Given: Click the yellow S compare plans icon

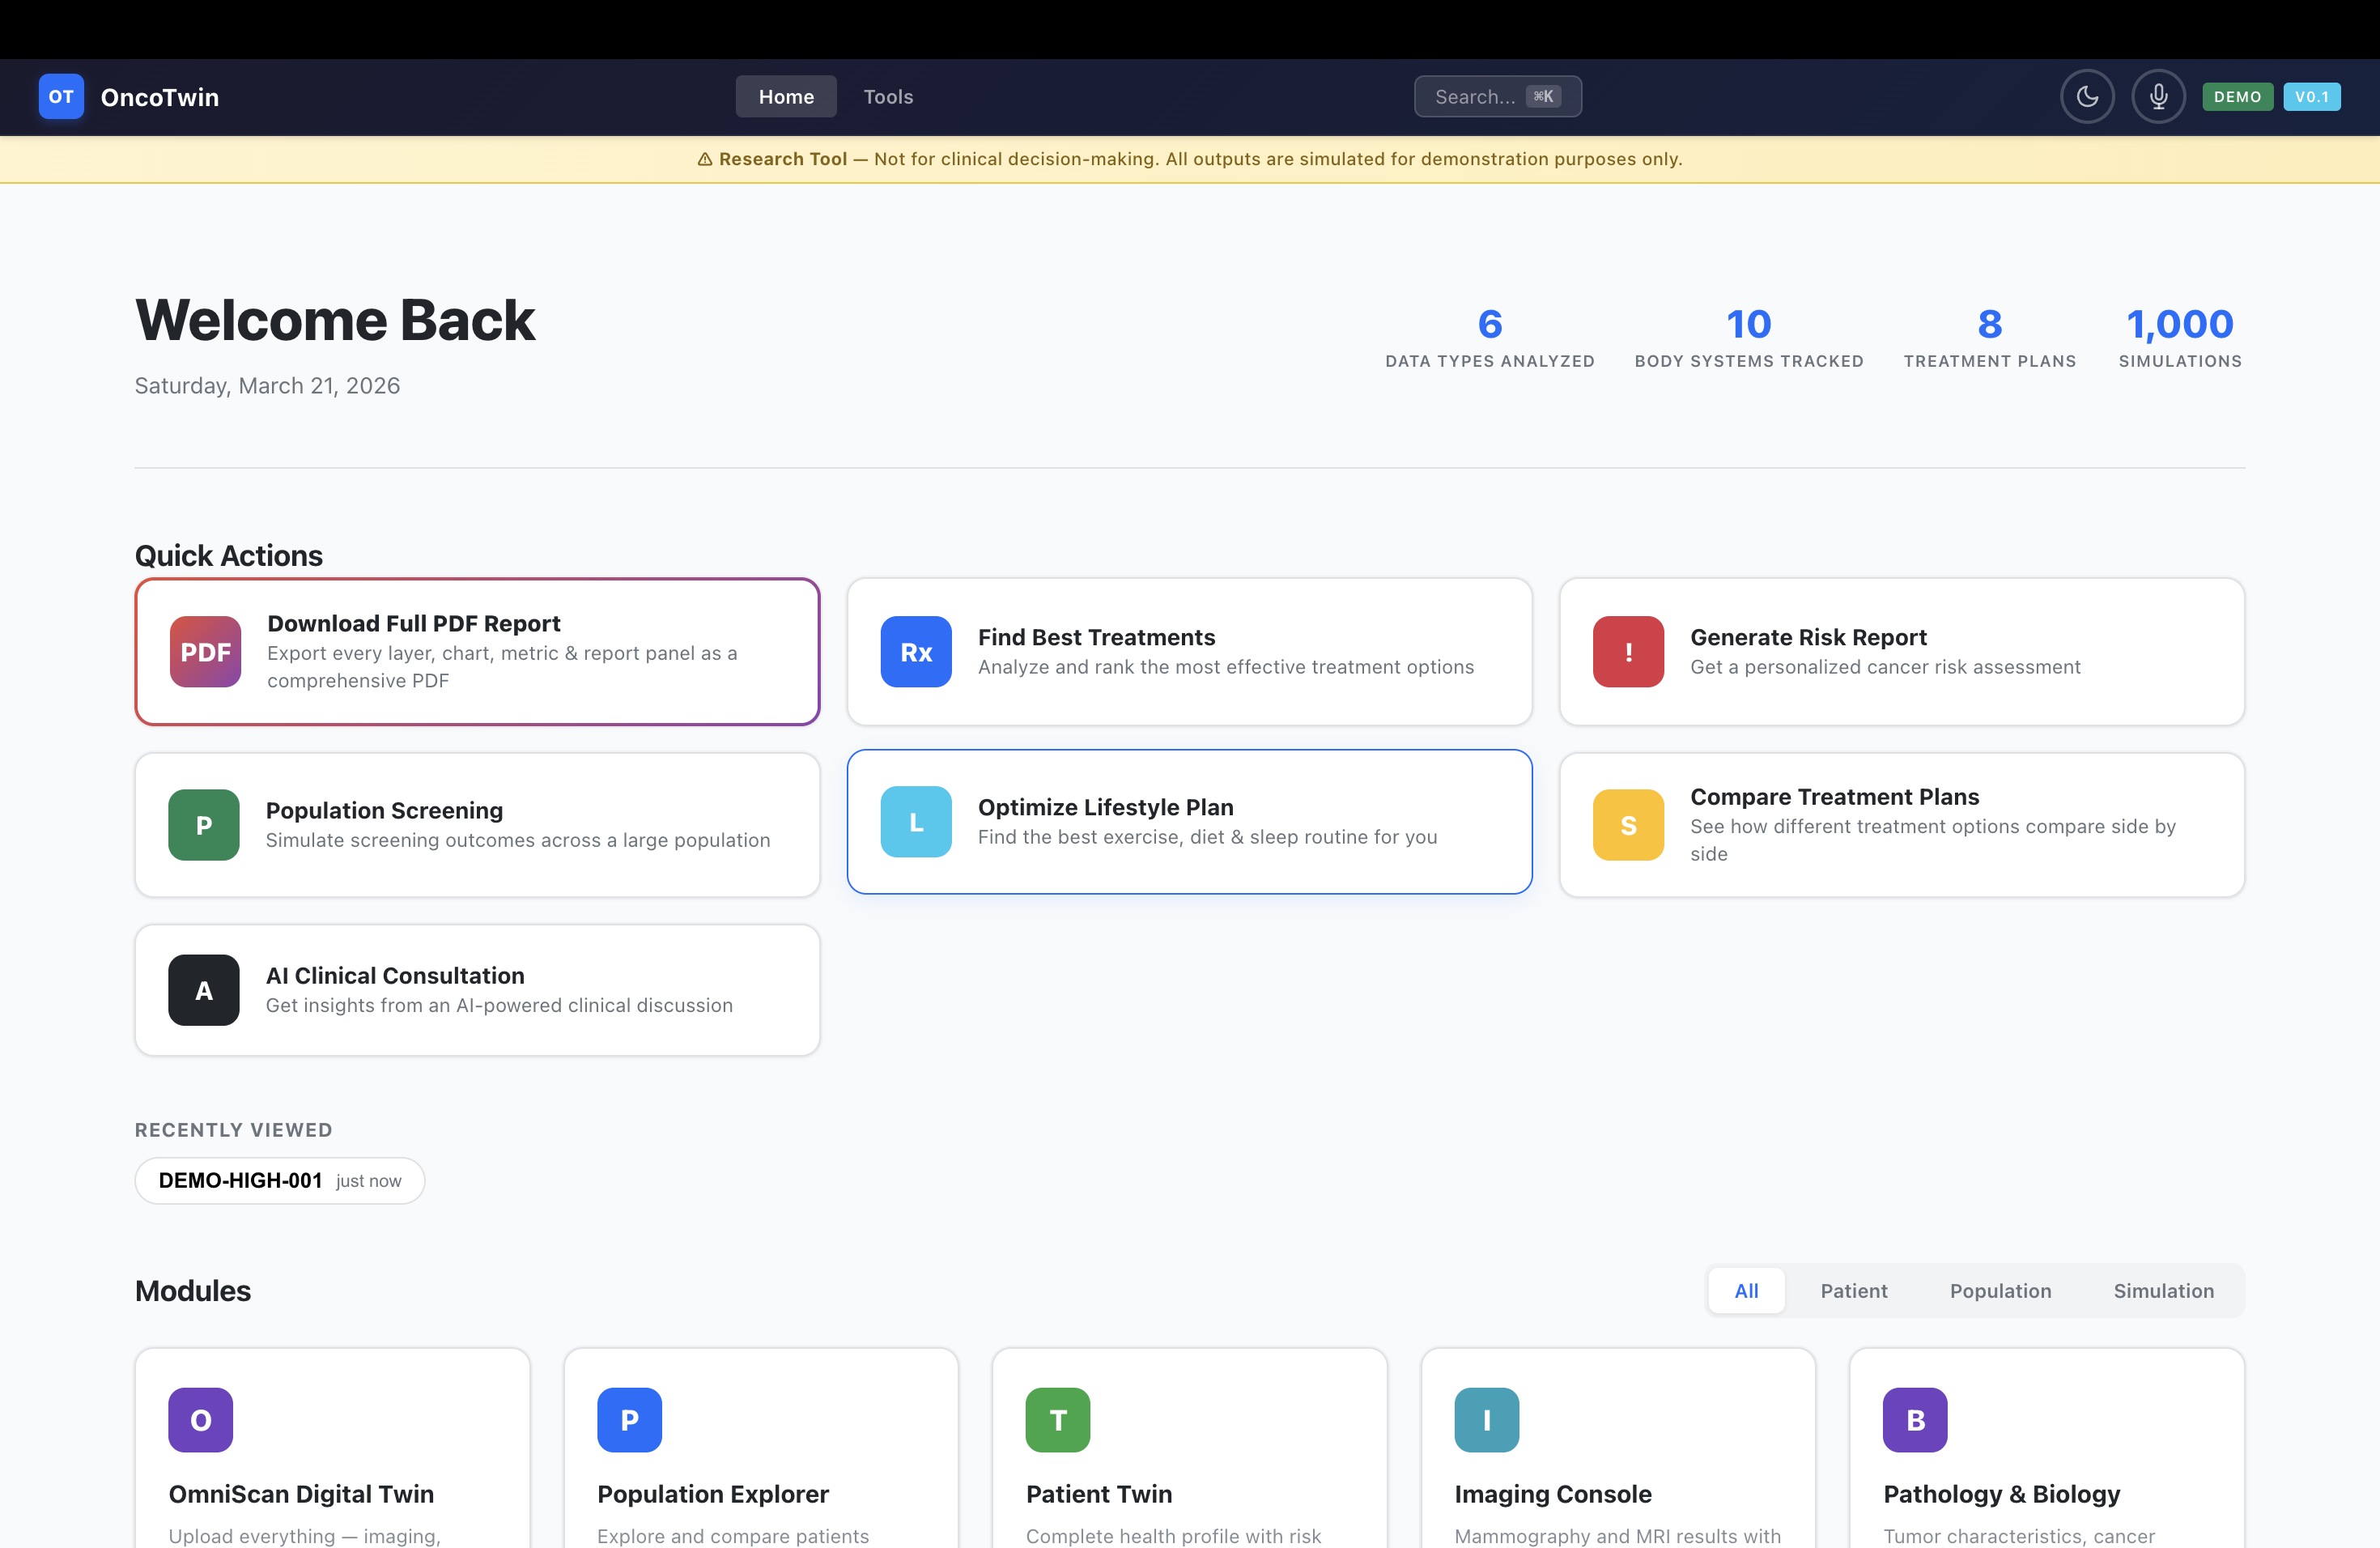Looking at the screenshot, I should tap(1628, 825).
